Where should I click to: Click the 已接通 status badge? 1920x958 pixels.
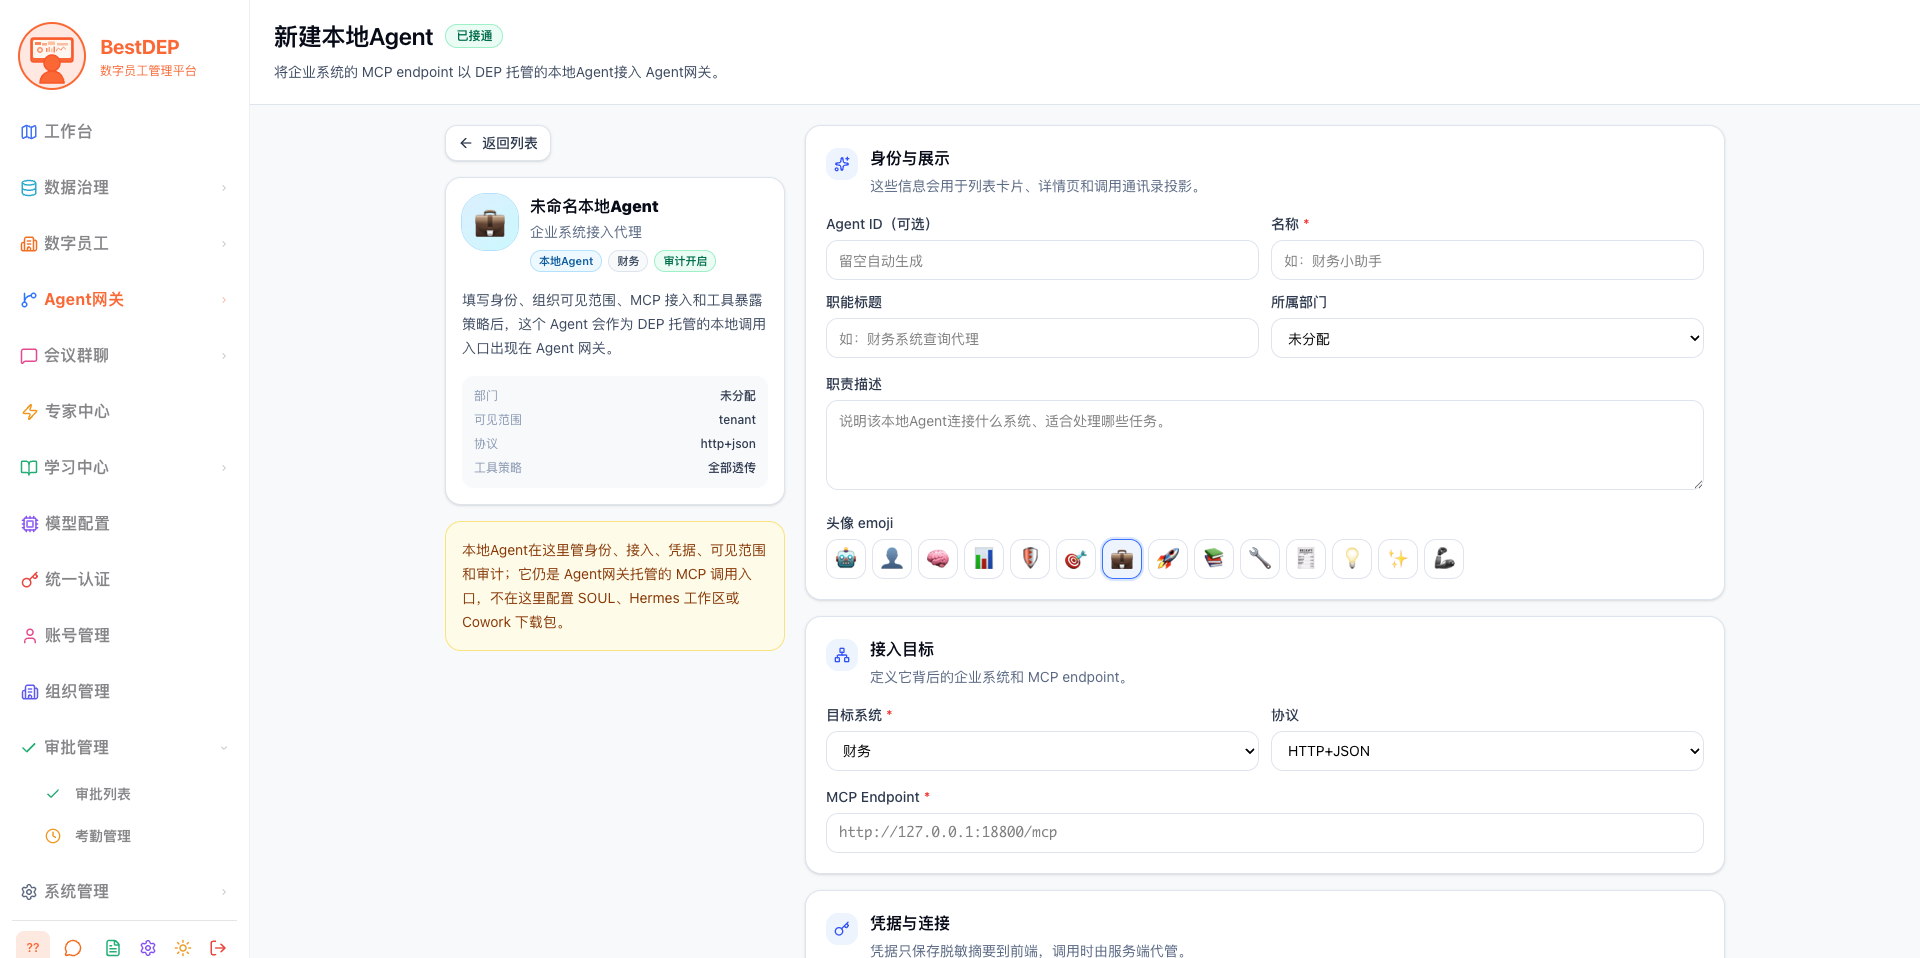coord(474,36)
